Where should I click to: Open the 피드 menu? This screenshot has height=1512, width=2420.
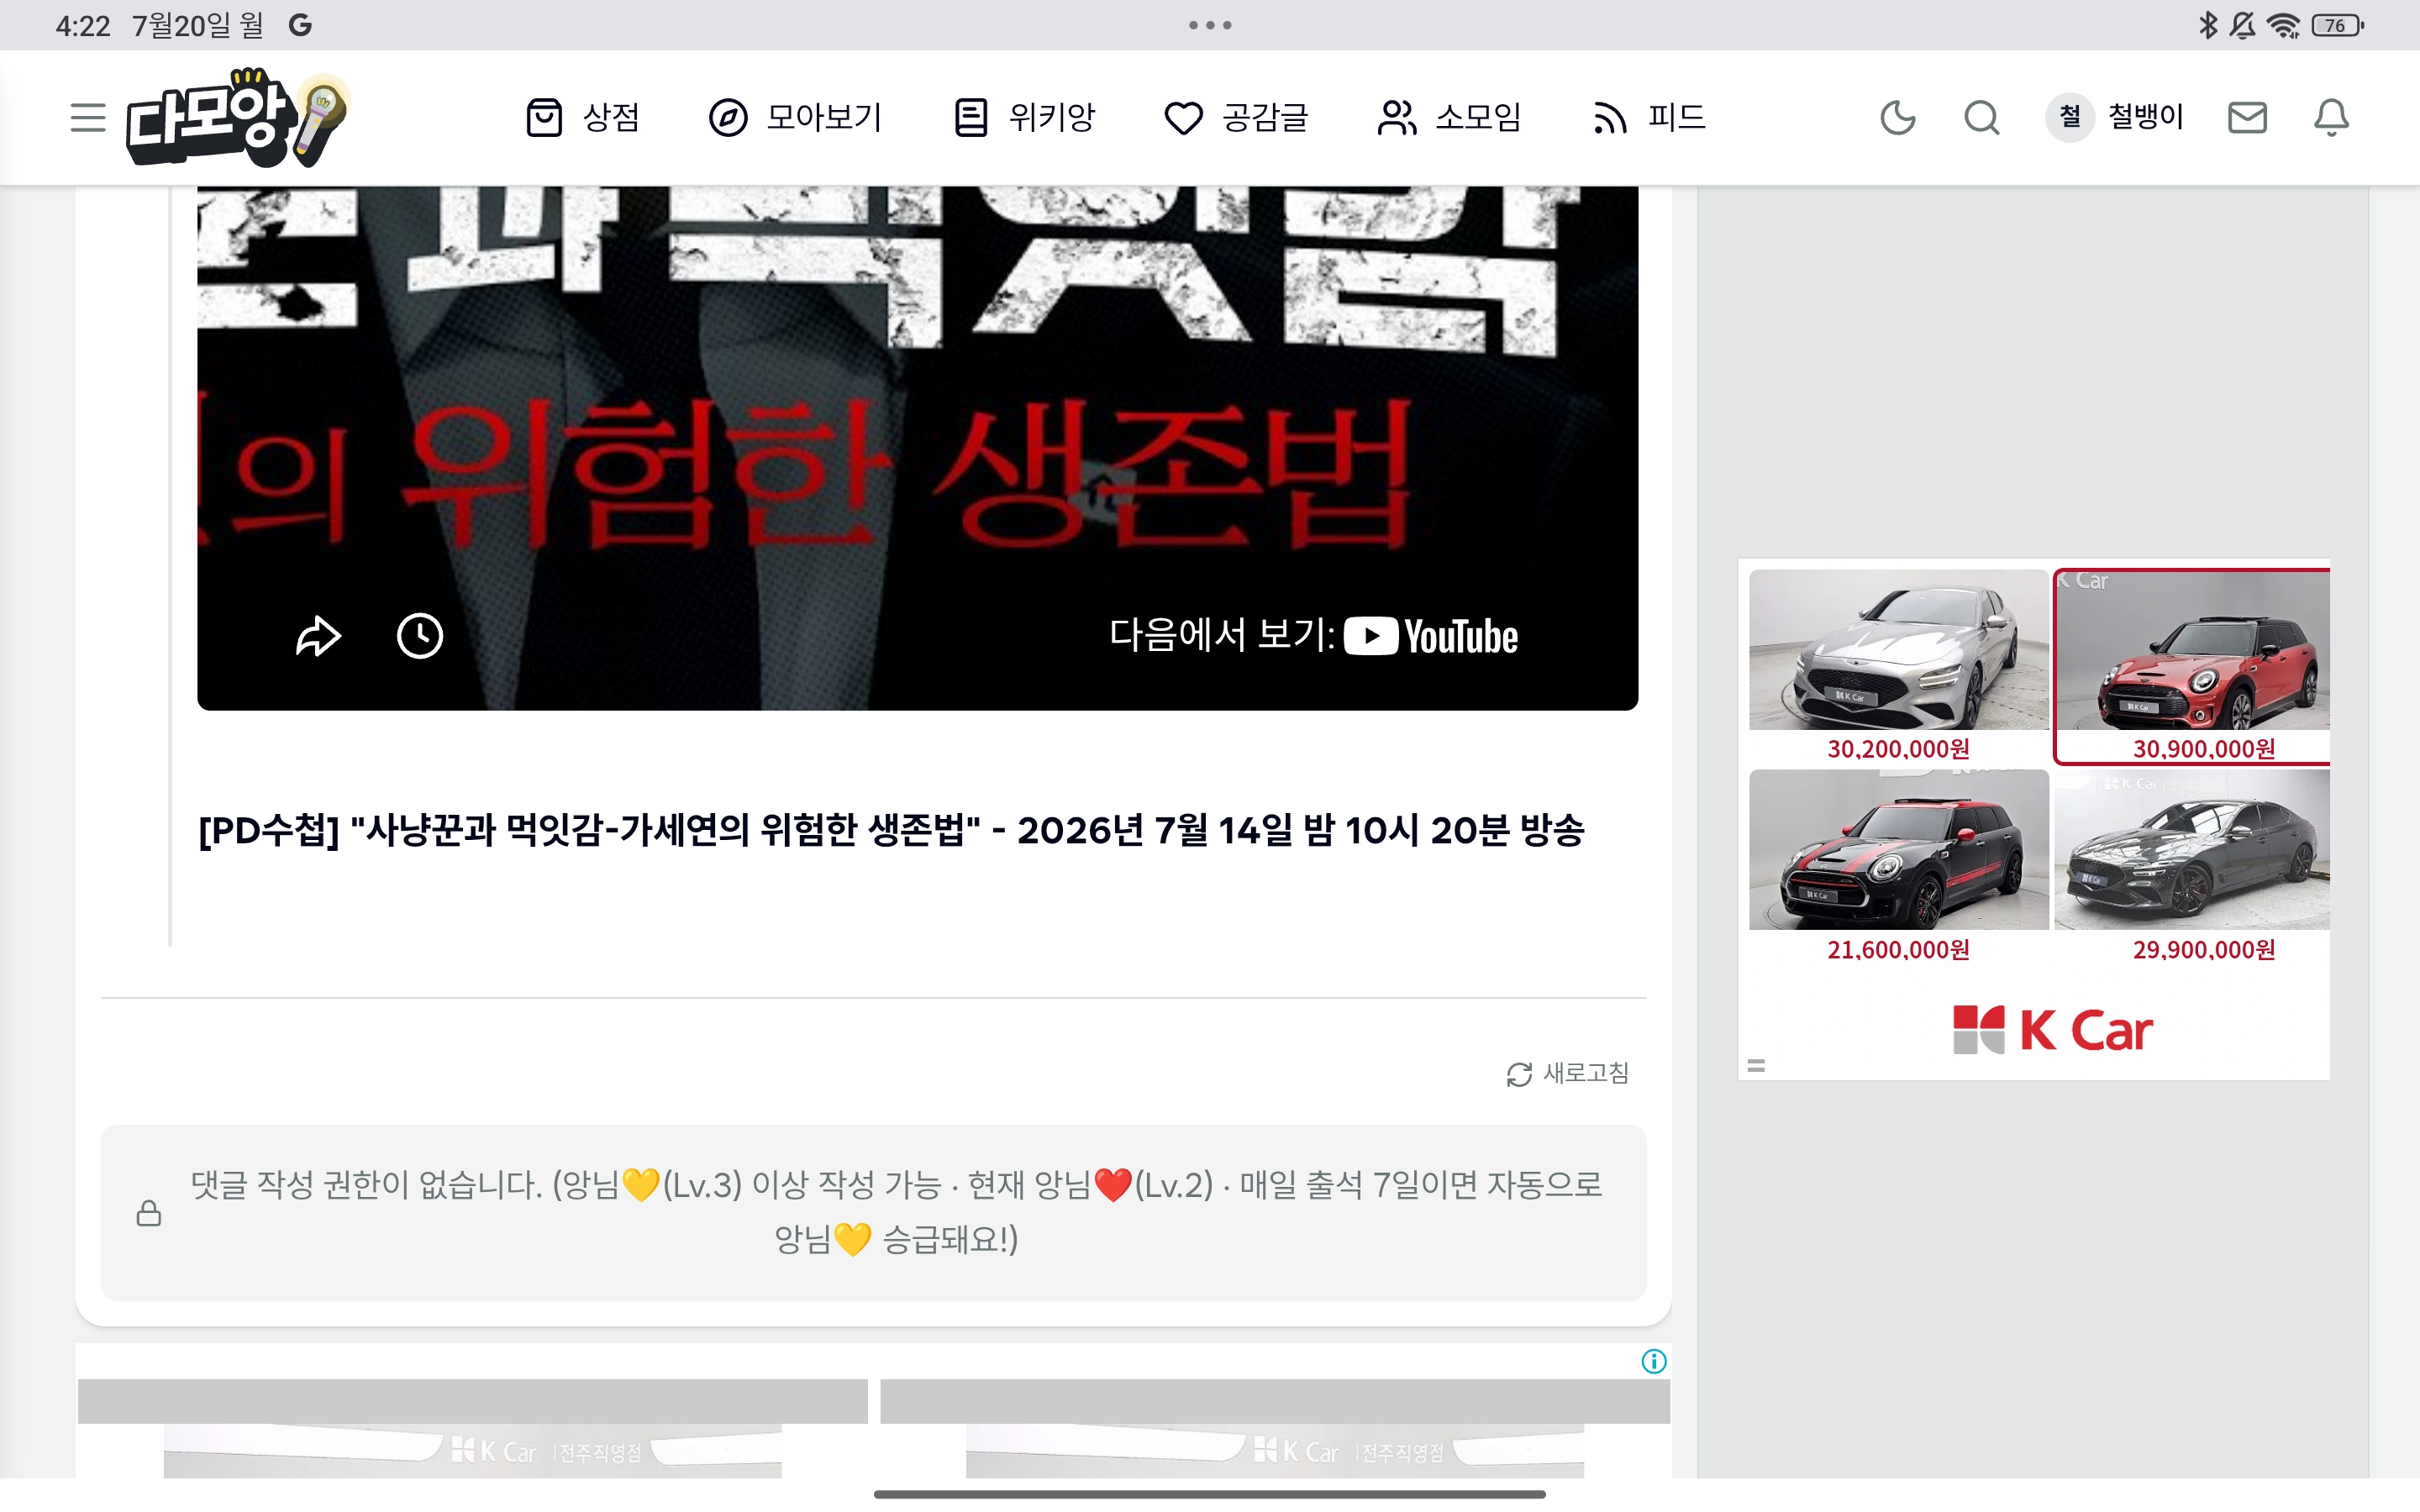(x=1649, y=118)
